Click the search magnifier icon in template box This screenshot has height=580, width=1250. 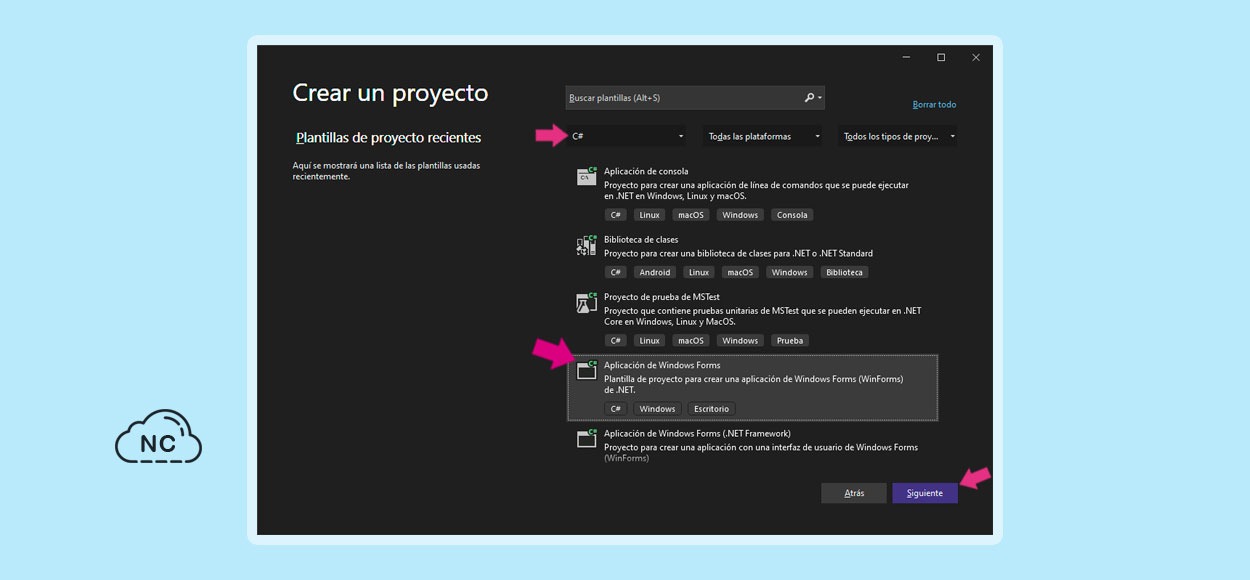[810, 98]
